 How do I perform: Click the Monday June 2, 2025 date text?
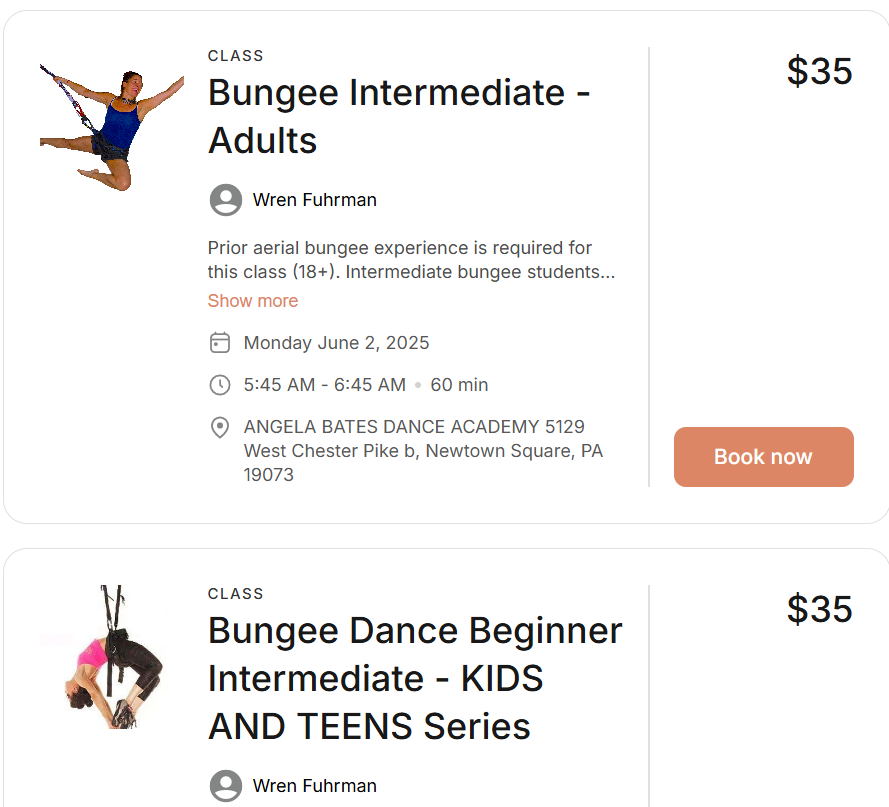pyautogui.click(x=336, y=343)
